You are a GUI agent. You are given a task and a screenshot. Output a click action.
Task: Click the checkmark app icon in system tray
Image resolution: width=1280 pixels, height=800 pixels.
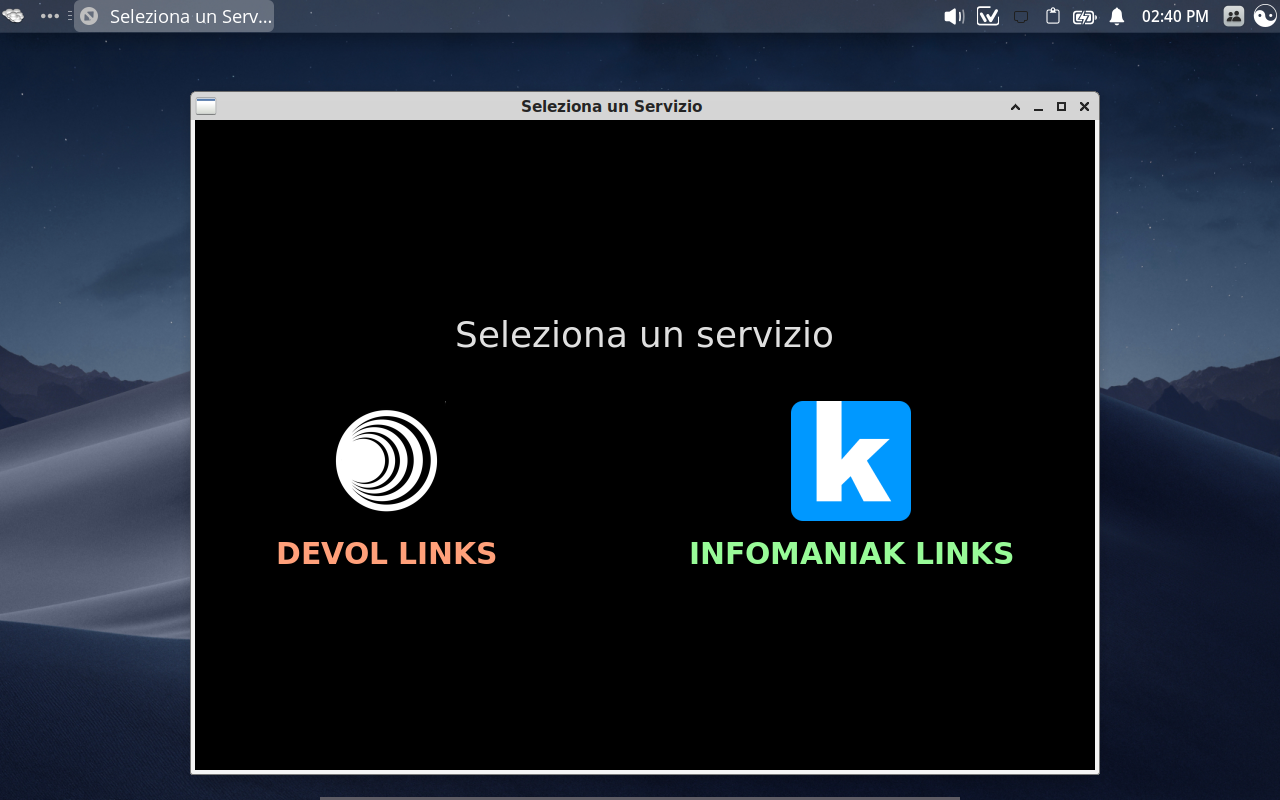click(x=988, y=16)
